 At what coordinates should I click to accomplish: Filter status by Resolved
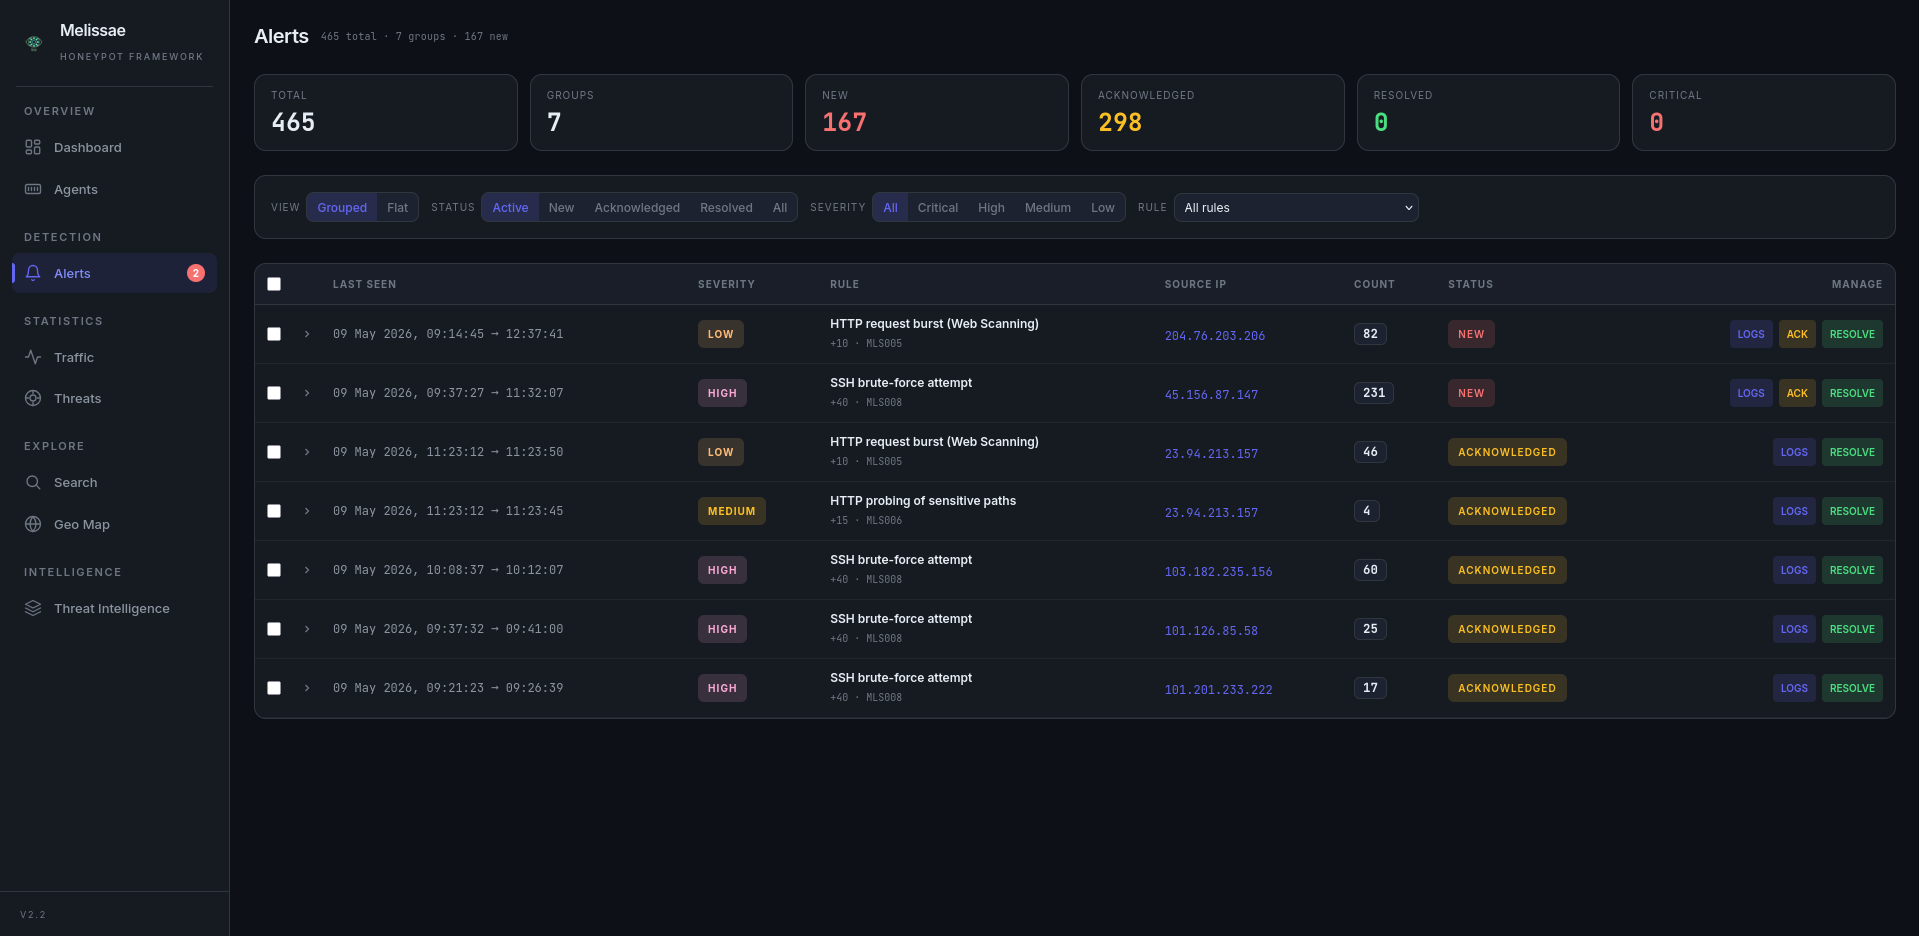click(x=726, y=207)
